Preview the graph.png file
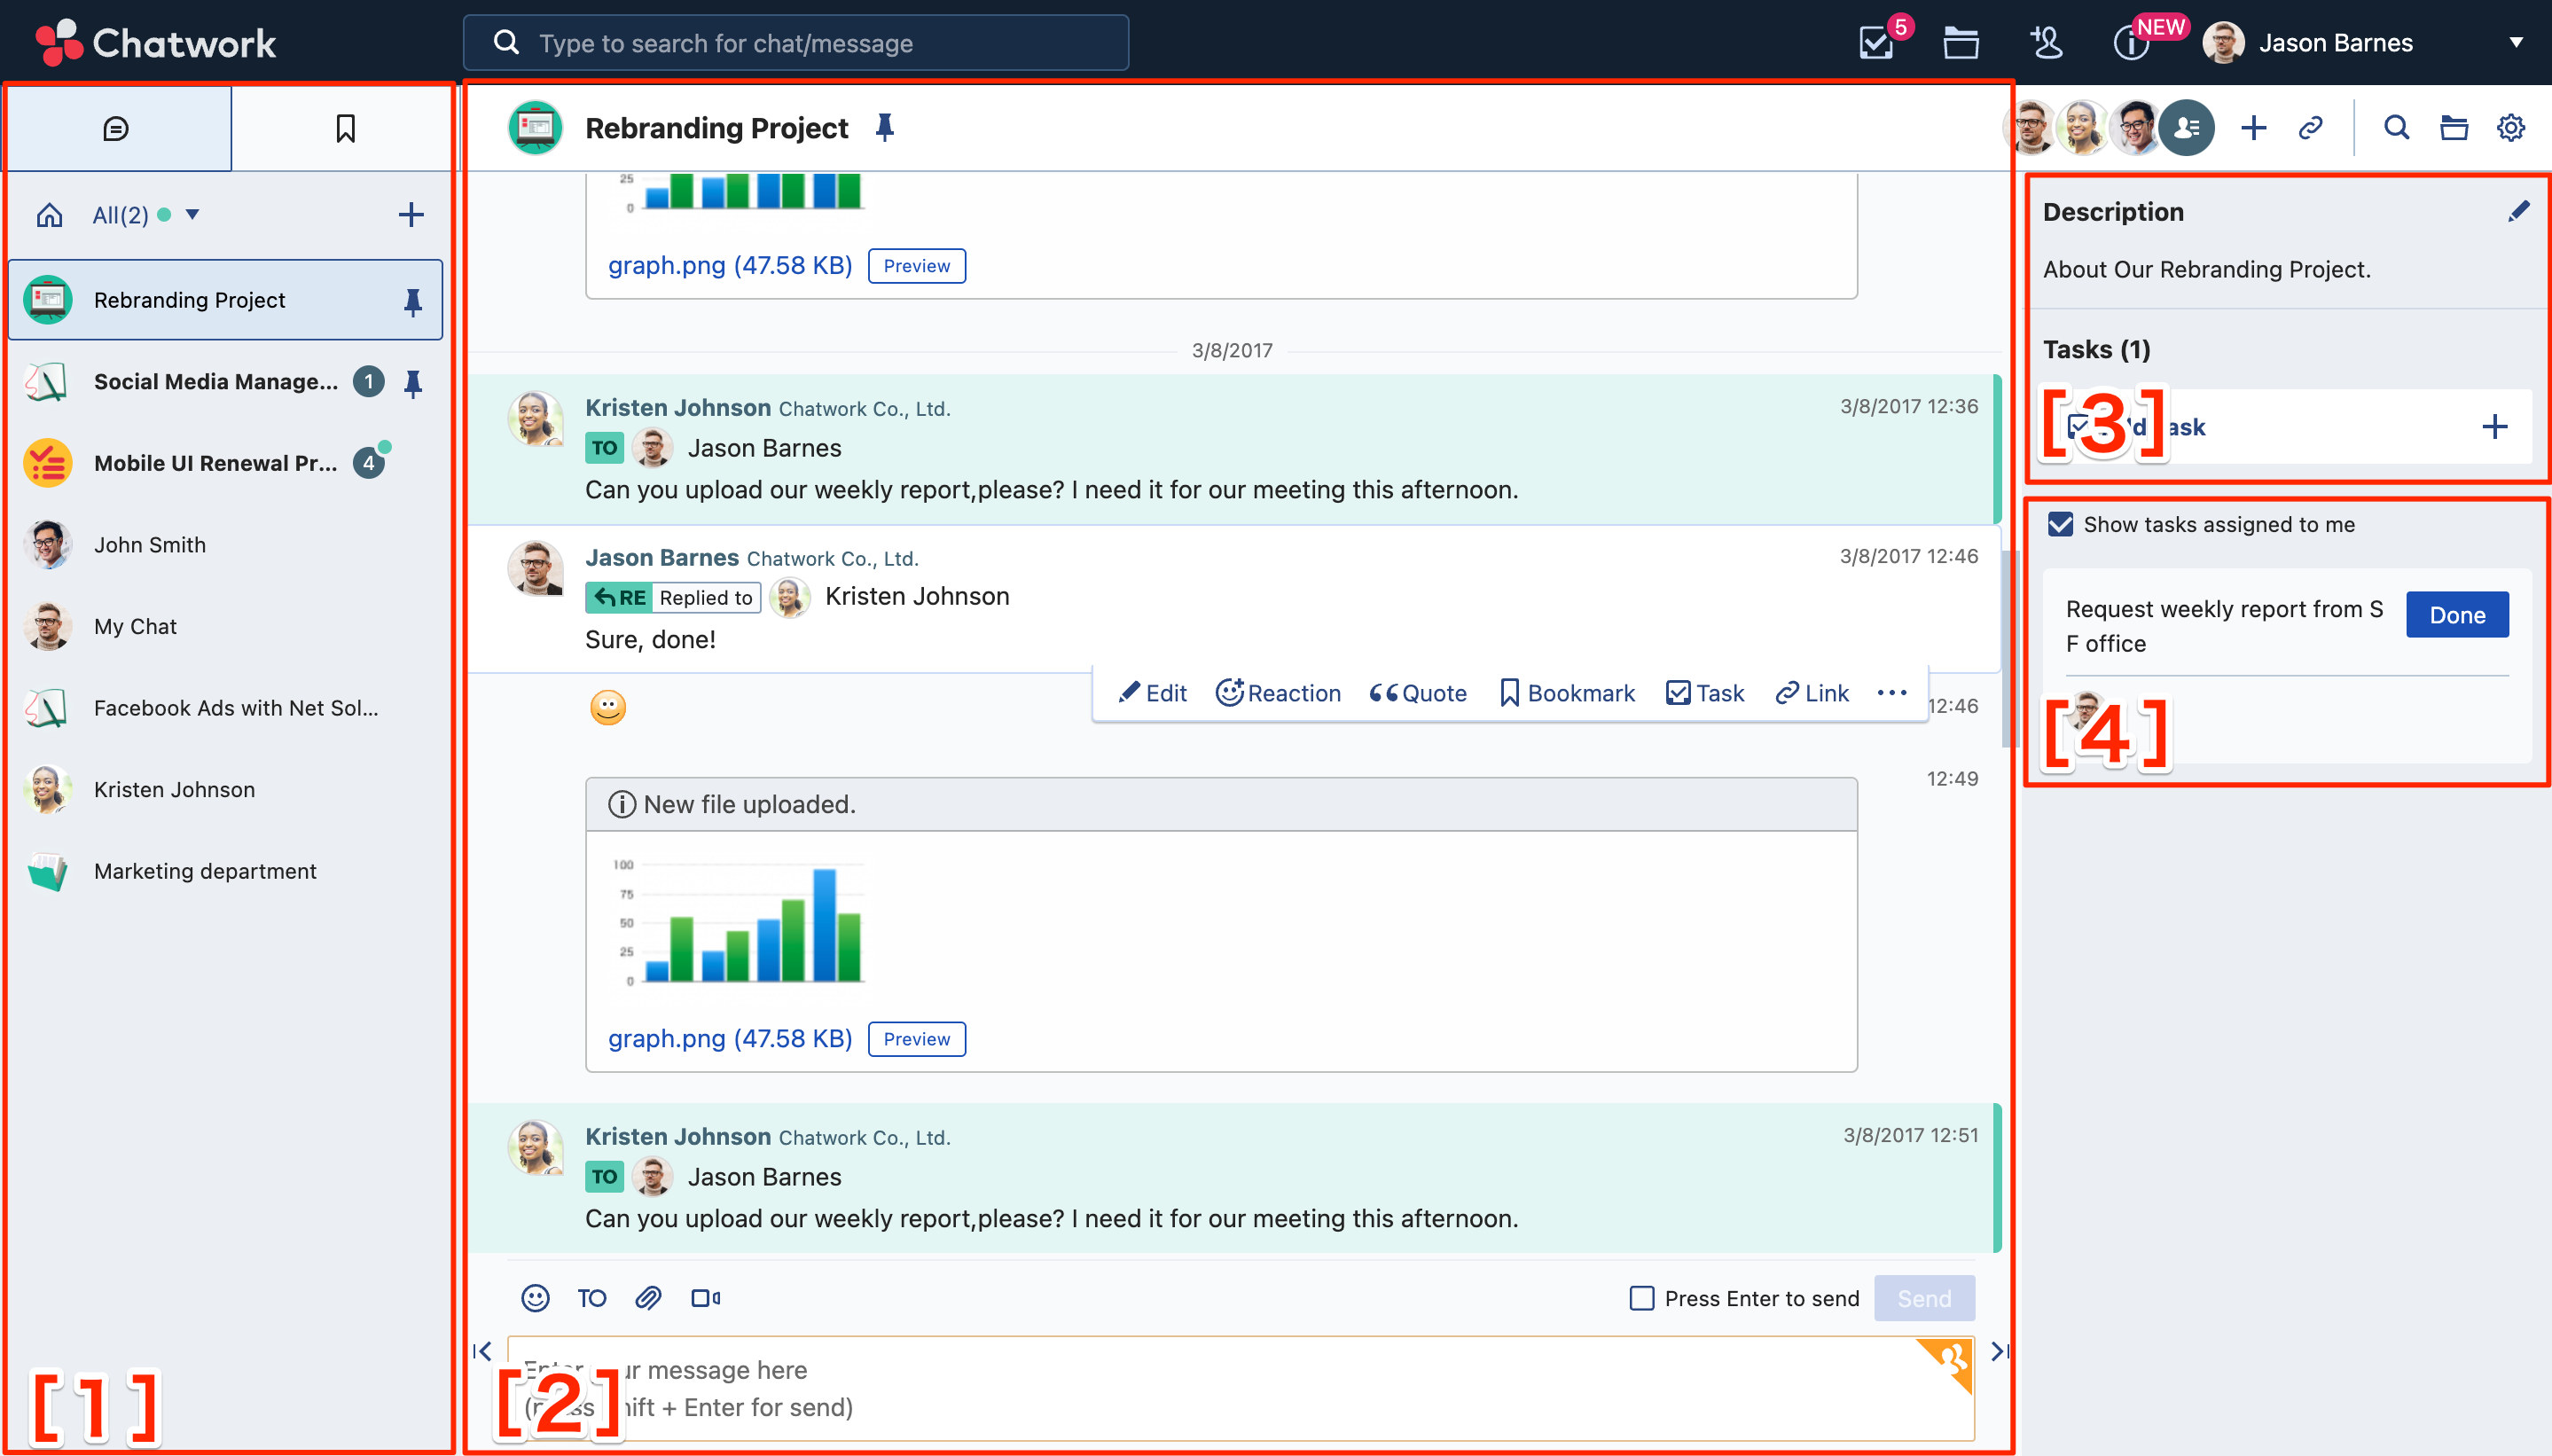The width and height of the screenshot is (2552, 1456). (x=916, y=1038)
